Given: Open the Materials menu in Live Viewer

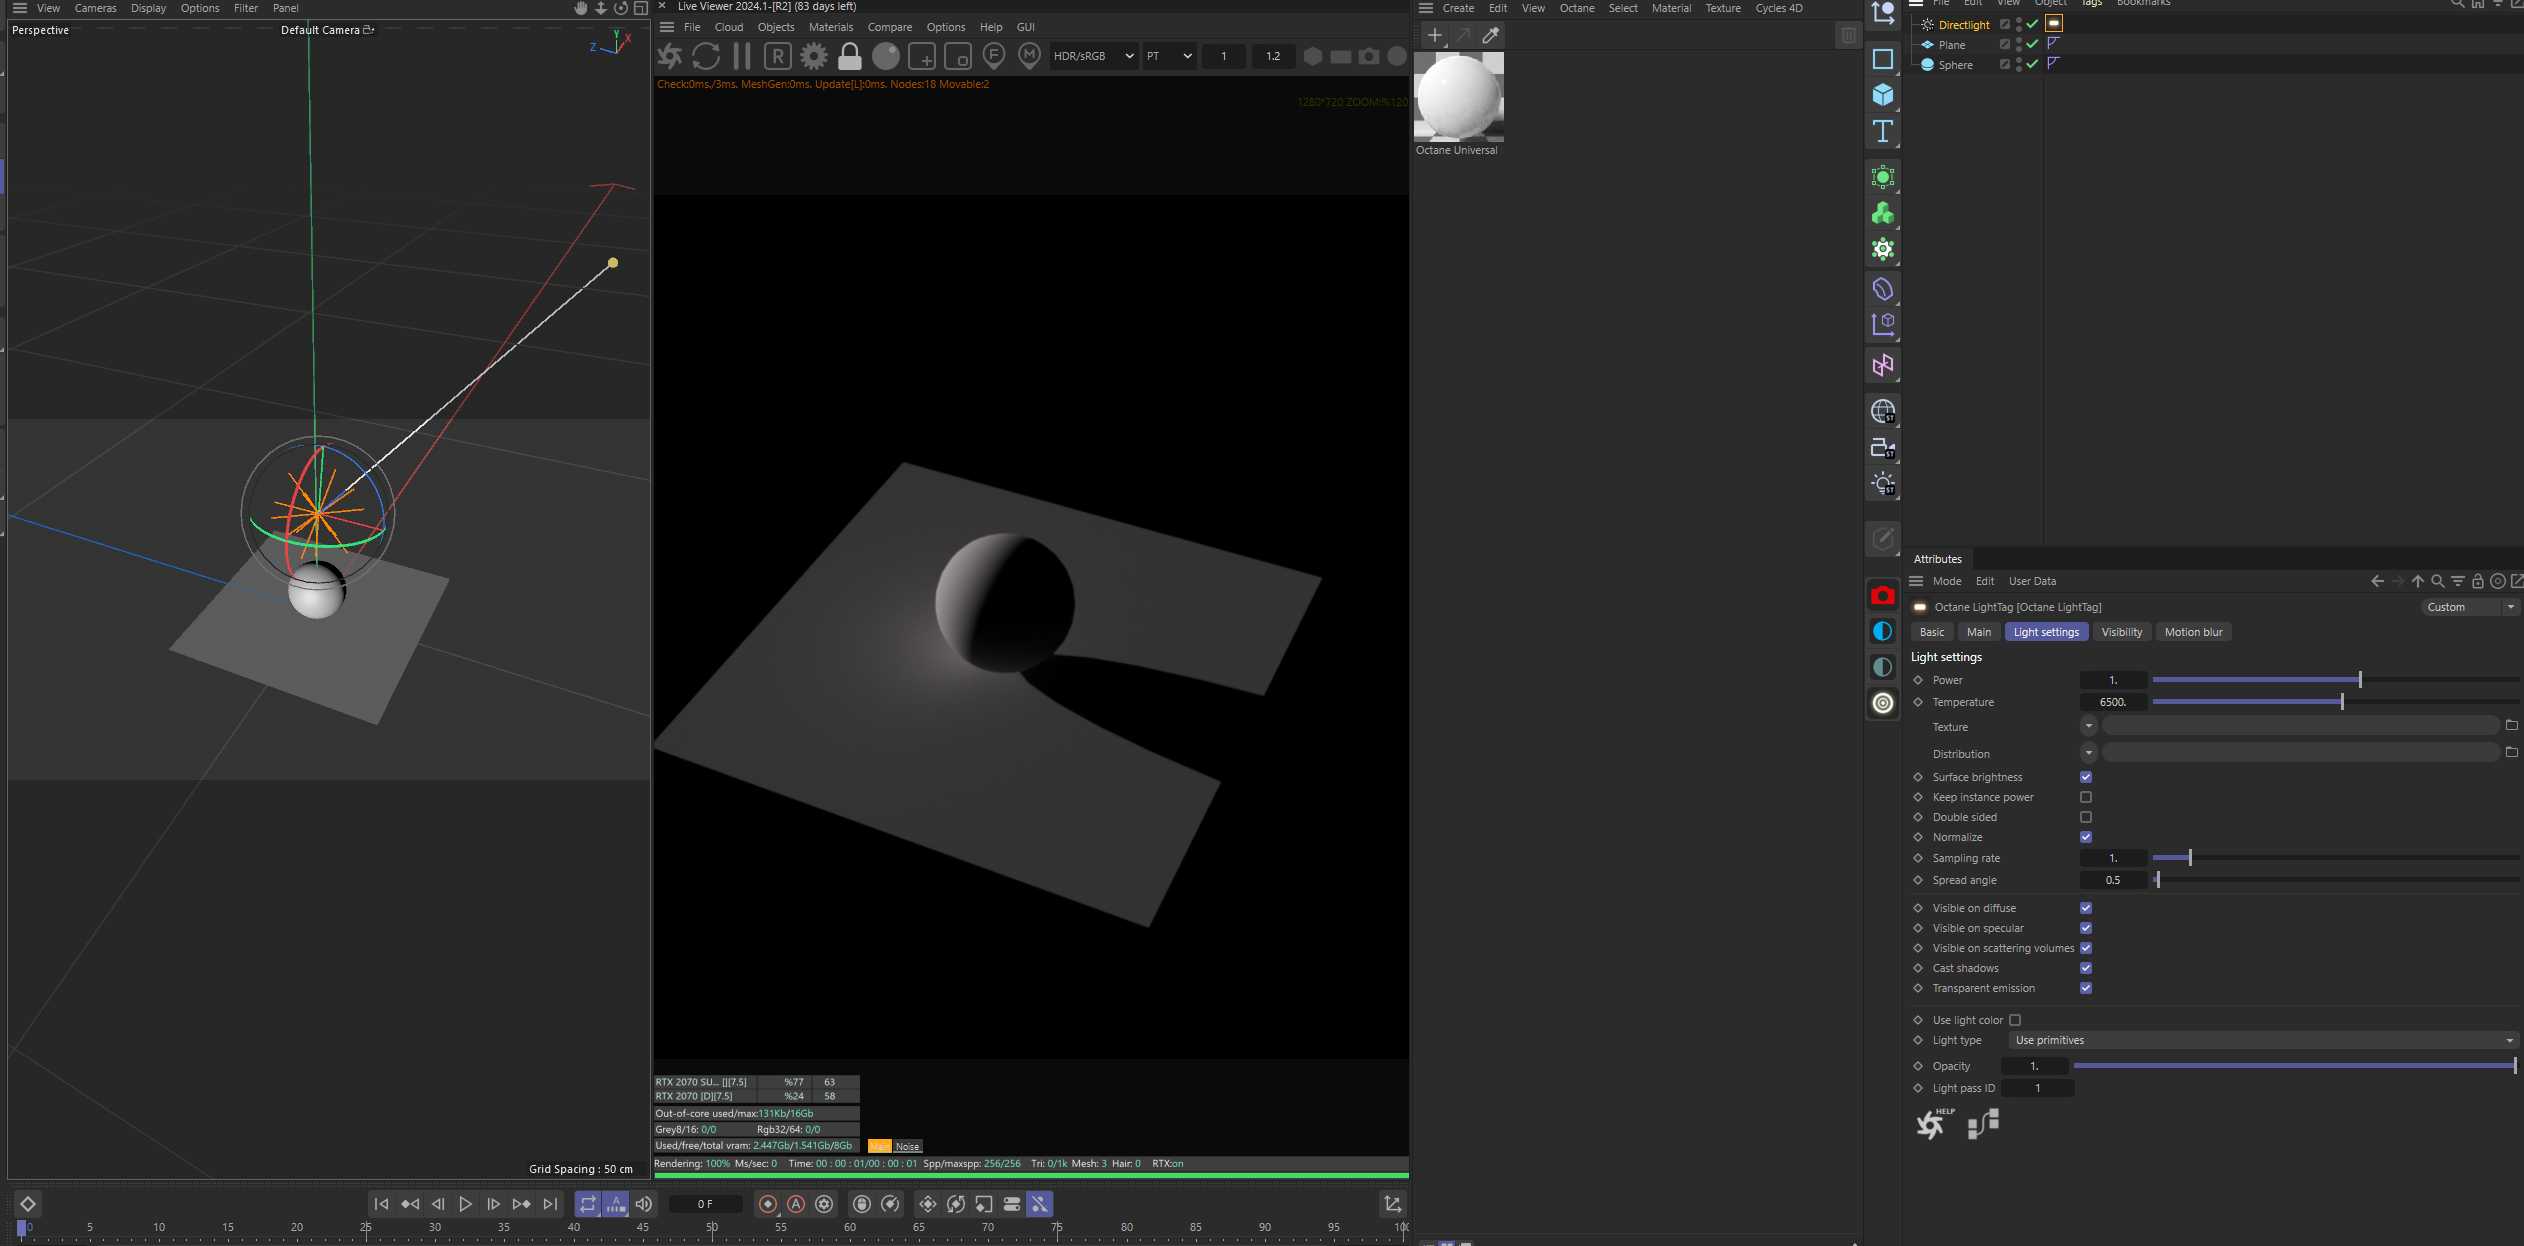Looking at the screenshot, I should [830, 27].
